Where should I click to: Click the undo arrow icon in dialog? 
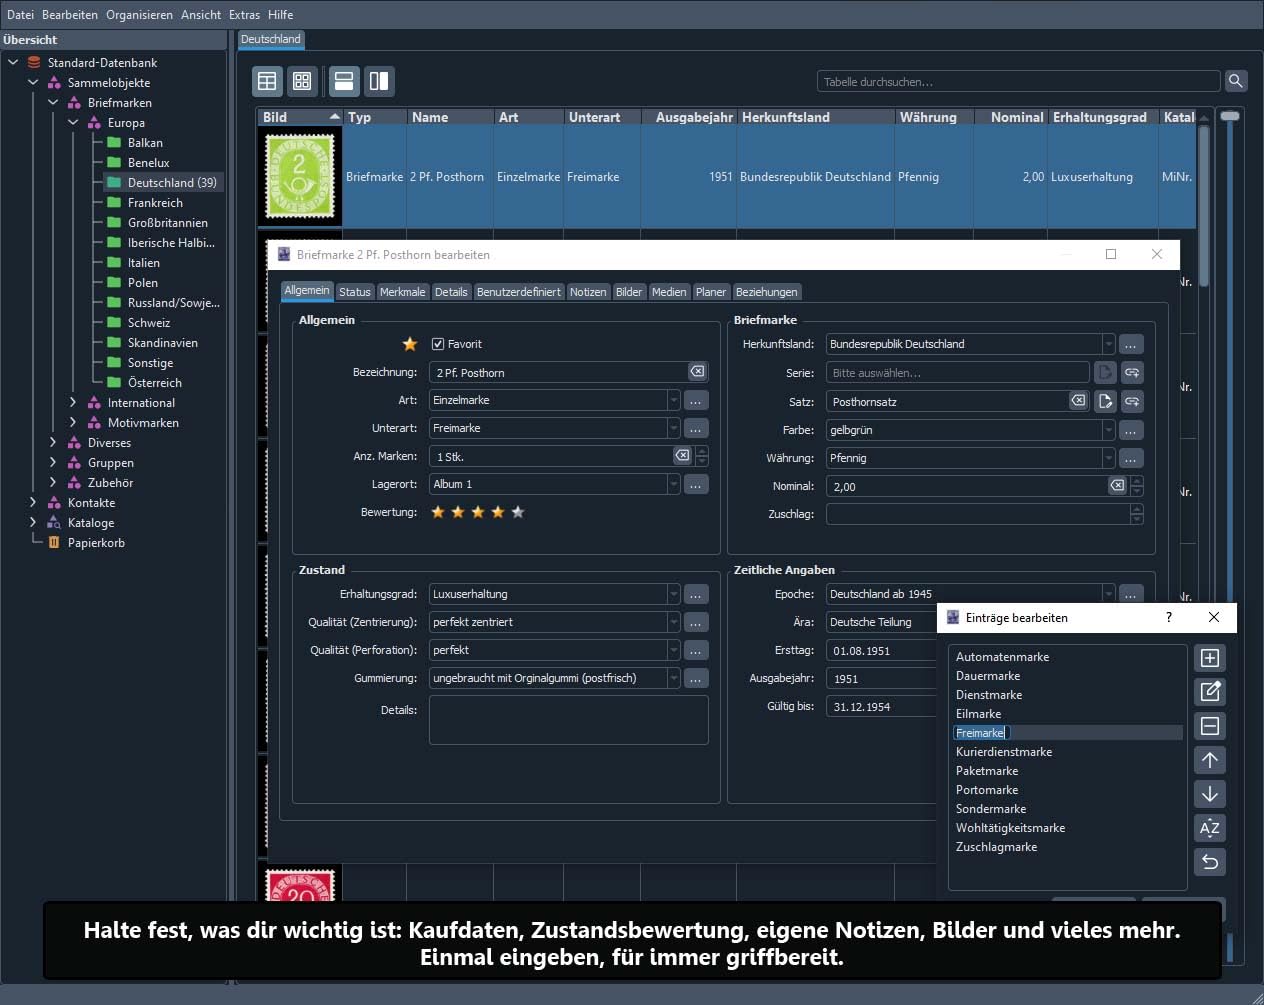[1210, 862]
